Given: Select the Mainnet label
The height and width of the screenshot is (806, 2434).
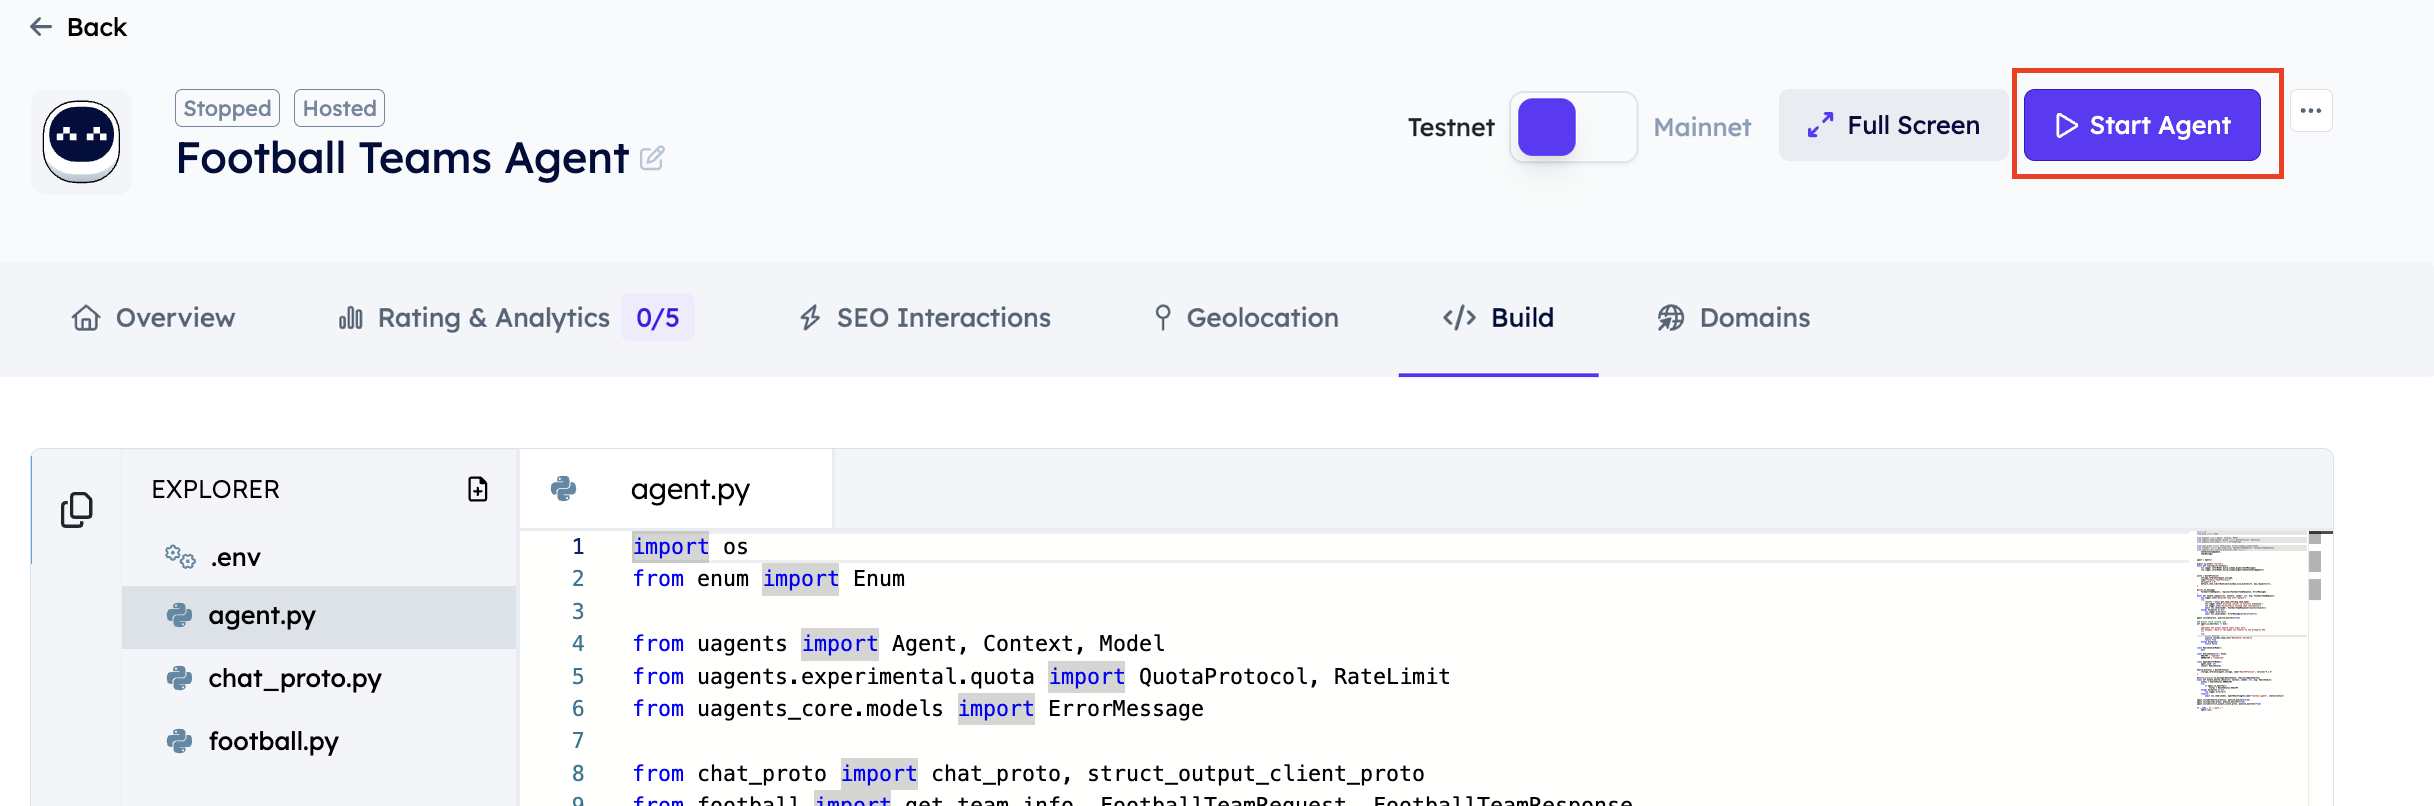Looking at the screenshot, I should coord(1702,127).
